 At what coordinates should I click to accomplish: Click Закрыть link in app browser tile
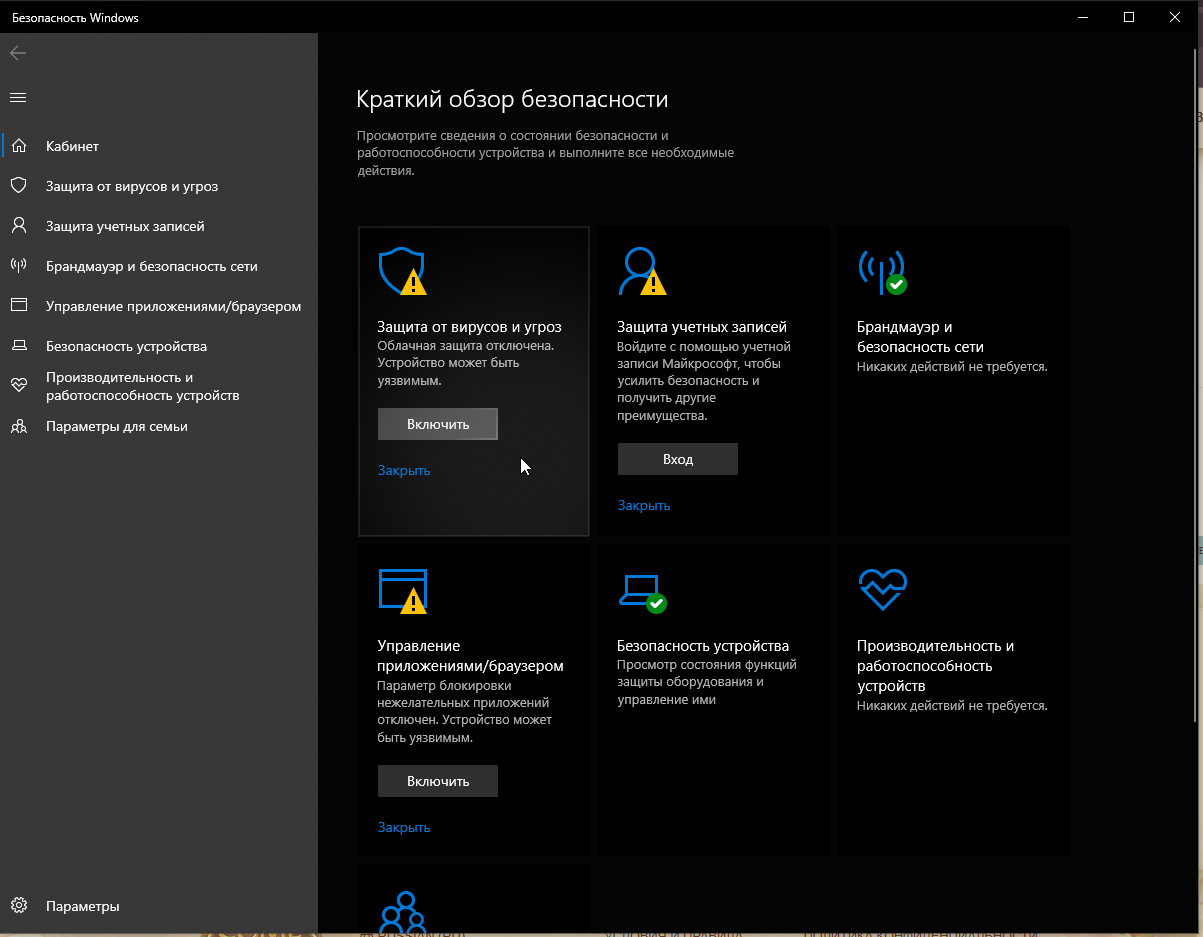[x=404, y=827]
